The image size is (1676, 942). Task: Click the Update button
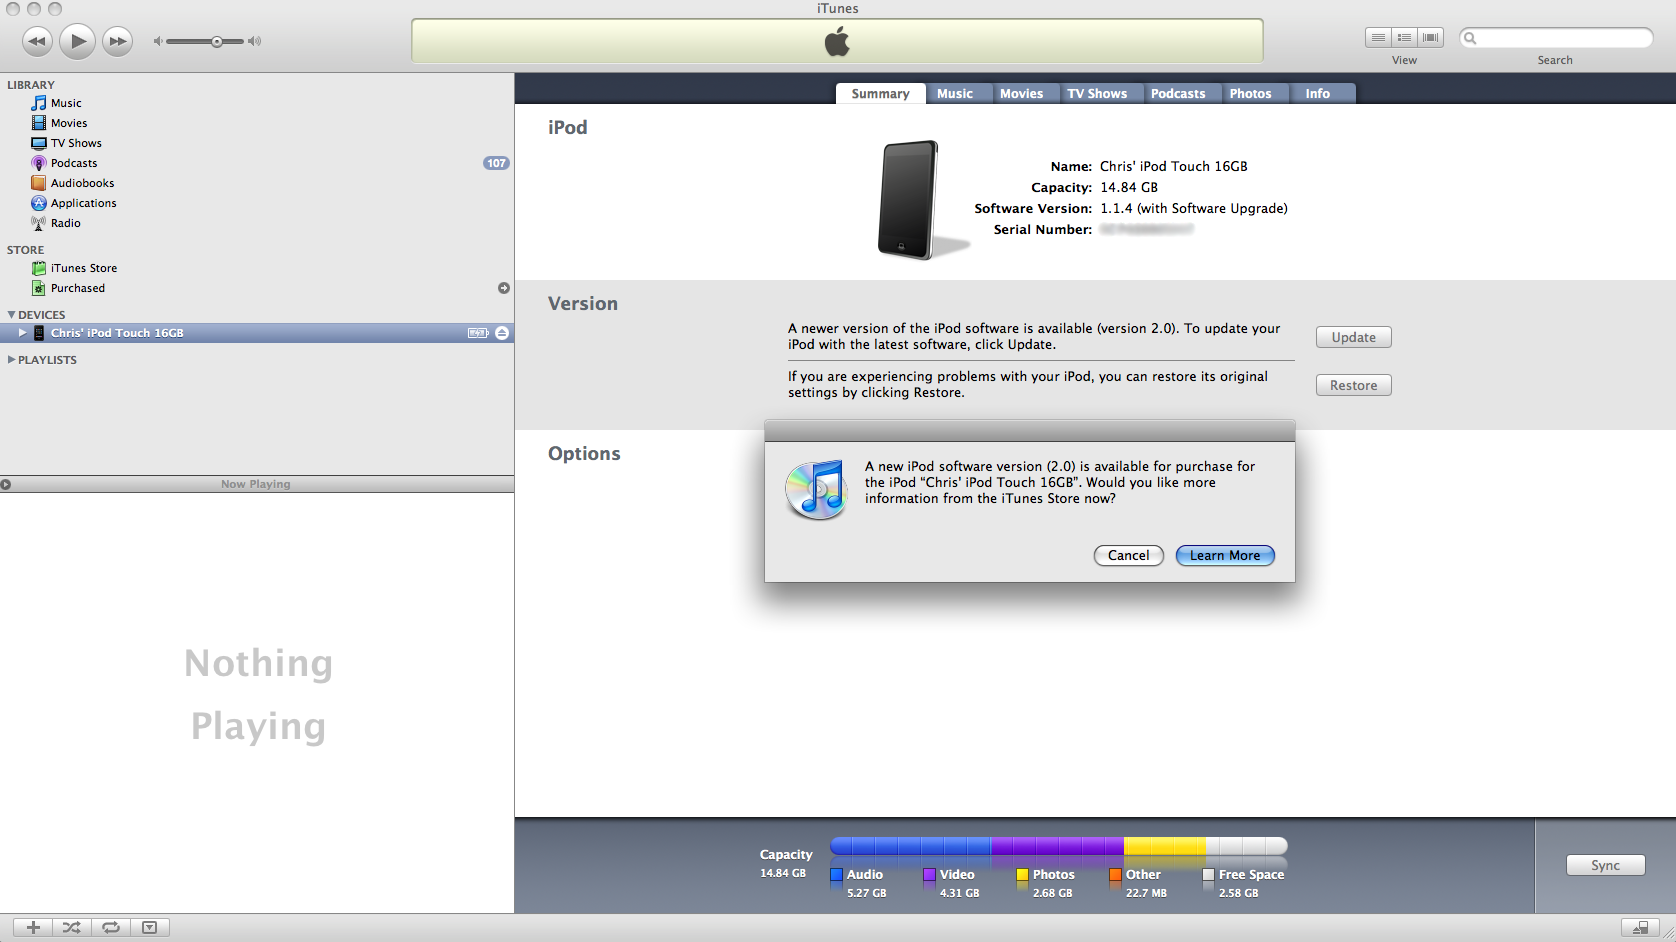(x=1354, y=337)
